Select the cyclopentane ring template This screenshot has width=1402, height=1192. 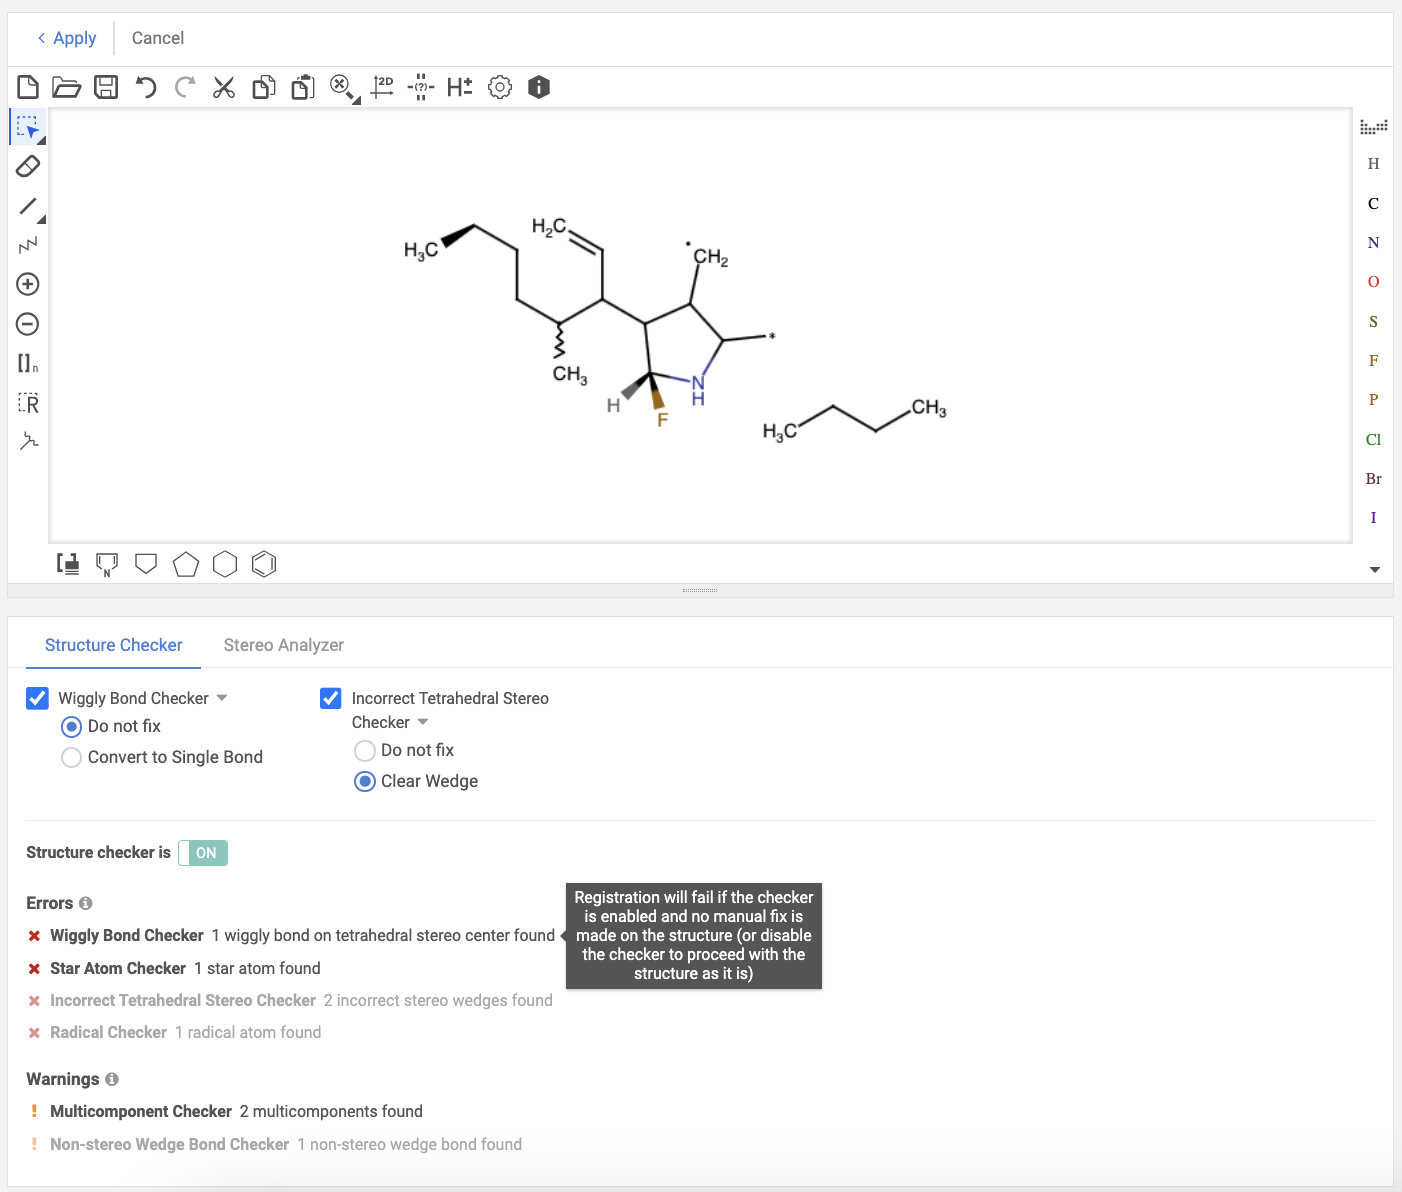pos(186,565)
